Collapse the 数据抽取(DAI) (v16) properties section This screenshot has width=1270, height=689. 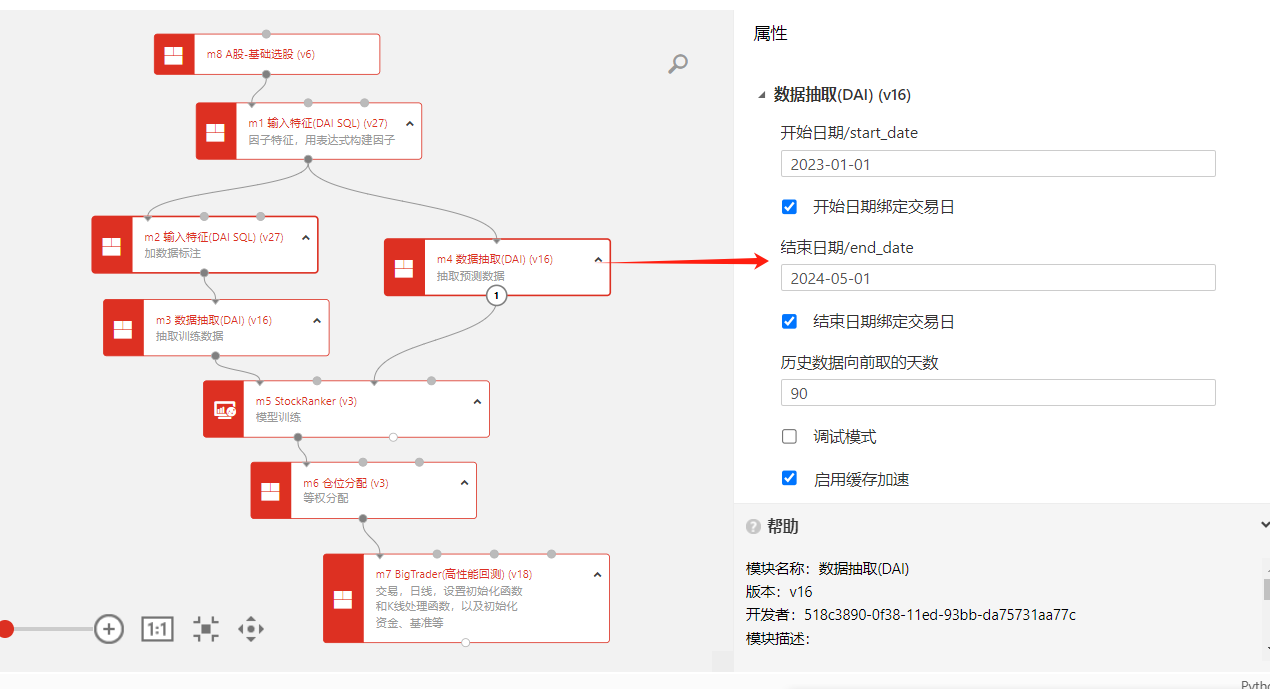coord(762,95)
